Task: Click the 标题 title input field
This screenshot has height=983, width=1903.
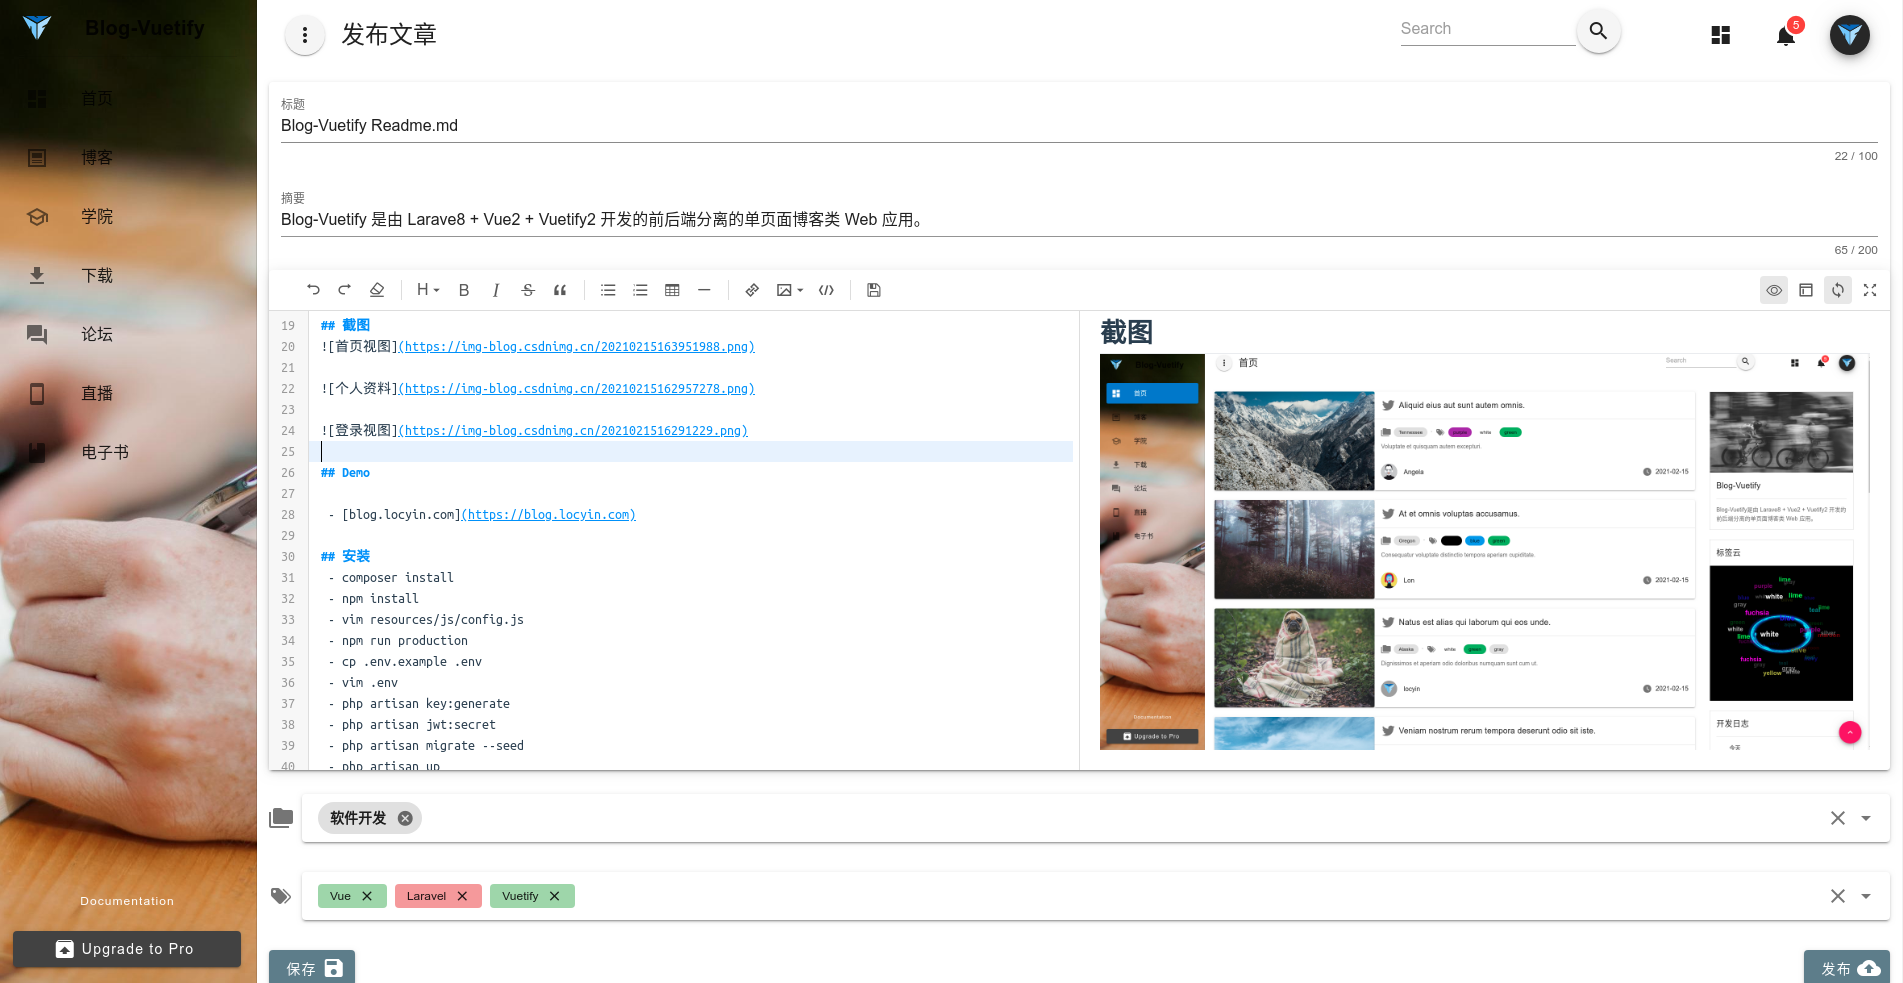Action: coord(1079,126)
